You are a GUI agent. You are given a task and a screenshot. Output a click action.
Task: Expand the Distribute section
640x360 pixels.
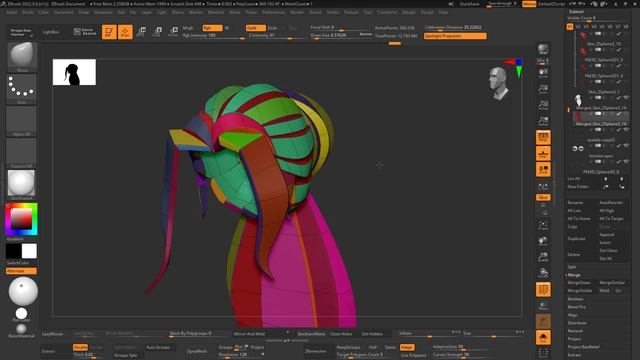pyautogui.click(x=577, y=323)
